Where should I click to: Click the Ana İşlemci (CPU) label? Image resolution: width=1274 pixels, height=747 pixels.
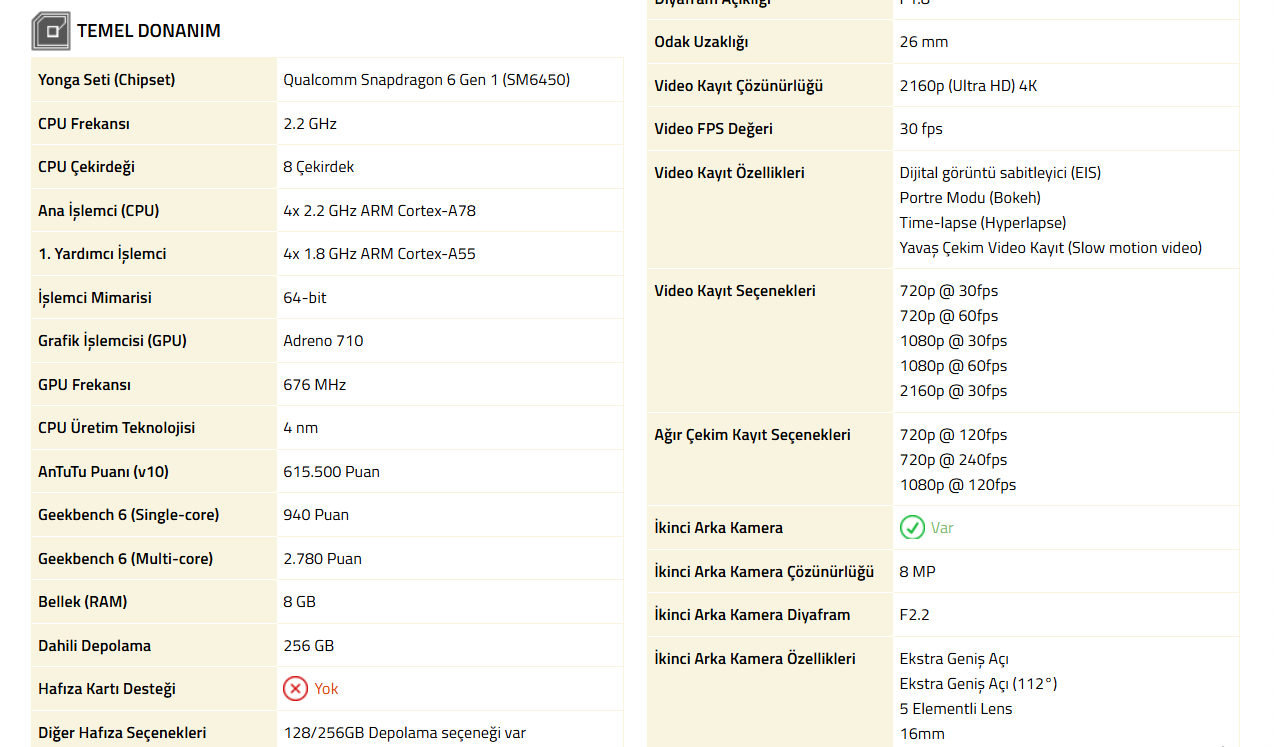point(98,211)
